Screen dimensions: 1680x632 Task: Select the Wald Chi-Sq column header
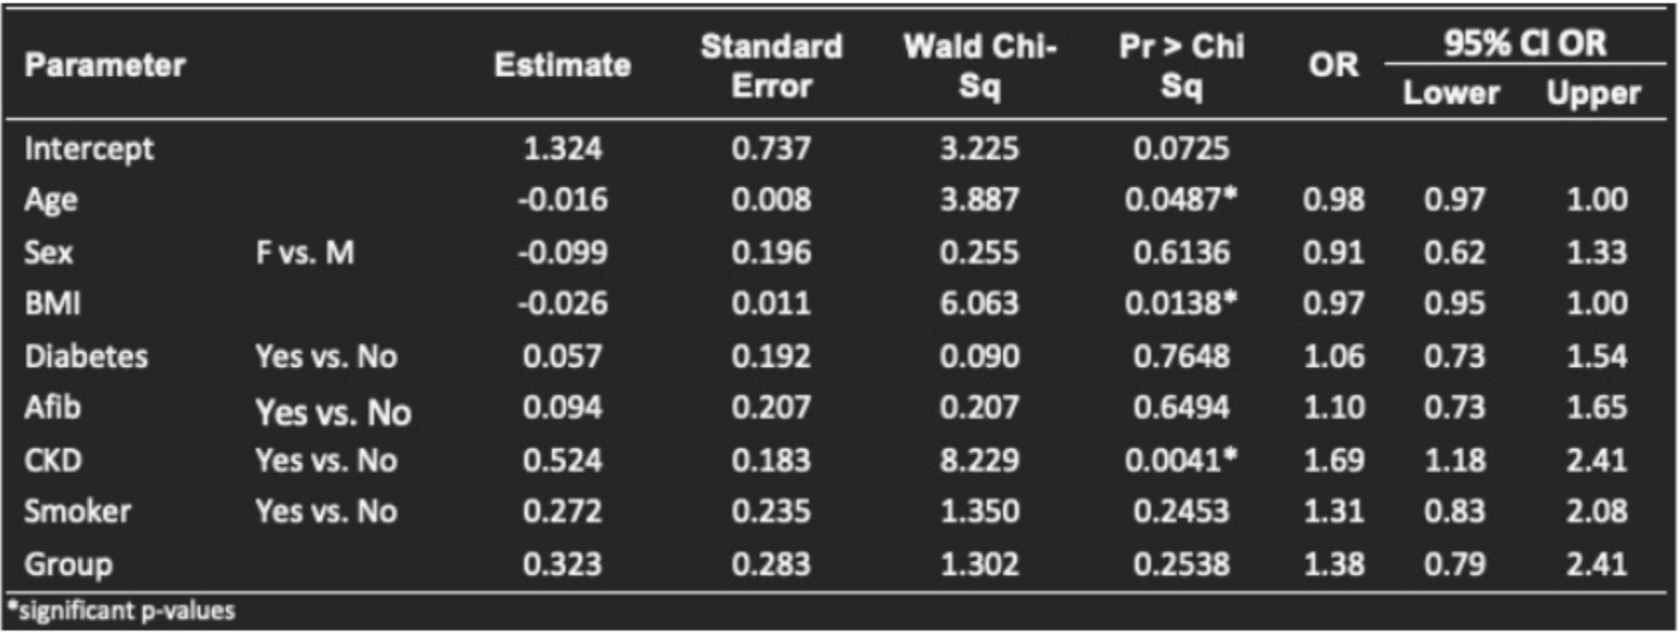click(979, 66)
